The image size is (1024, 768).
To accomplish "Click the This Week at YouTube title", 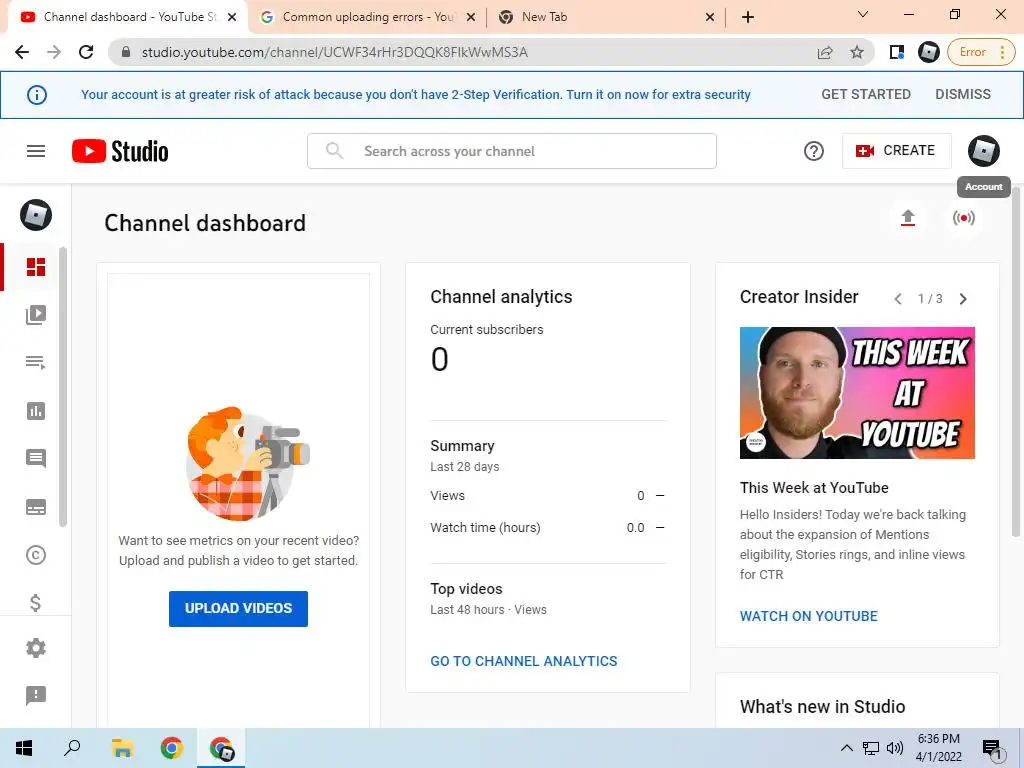I will 814,488.
